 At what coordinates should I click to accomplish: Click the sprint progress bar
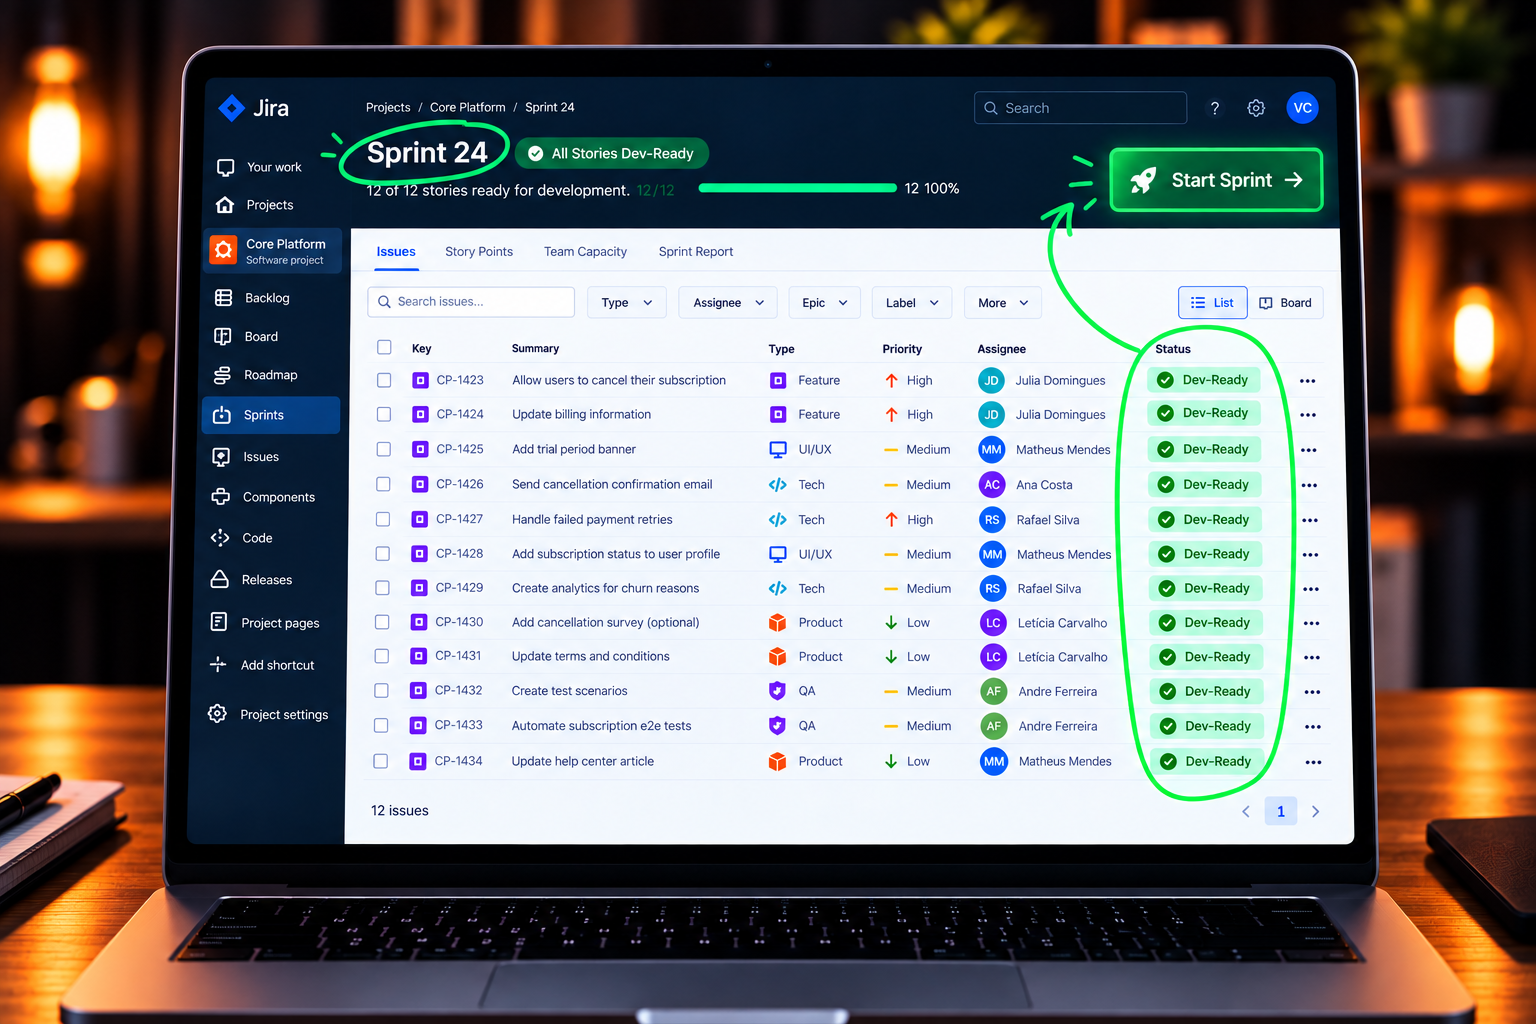coord(798,188)
